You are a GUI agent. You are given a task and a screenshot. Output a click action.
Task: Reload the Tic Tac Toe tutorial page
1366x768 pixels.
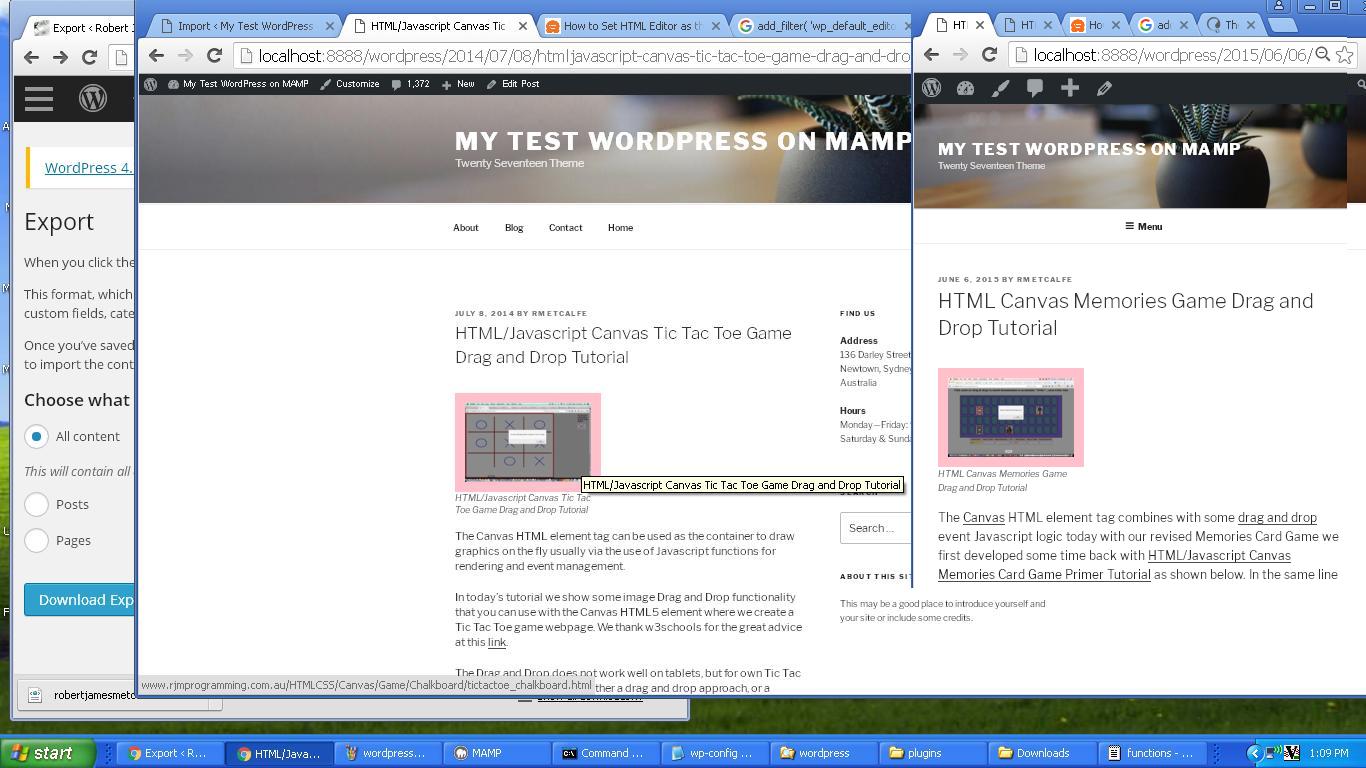click(214, 56)
